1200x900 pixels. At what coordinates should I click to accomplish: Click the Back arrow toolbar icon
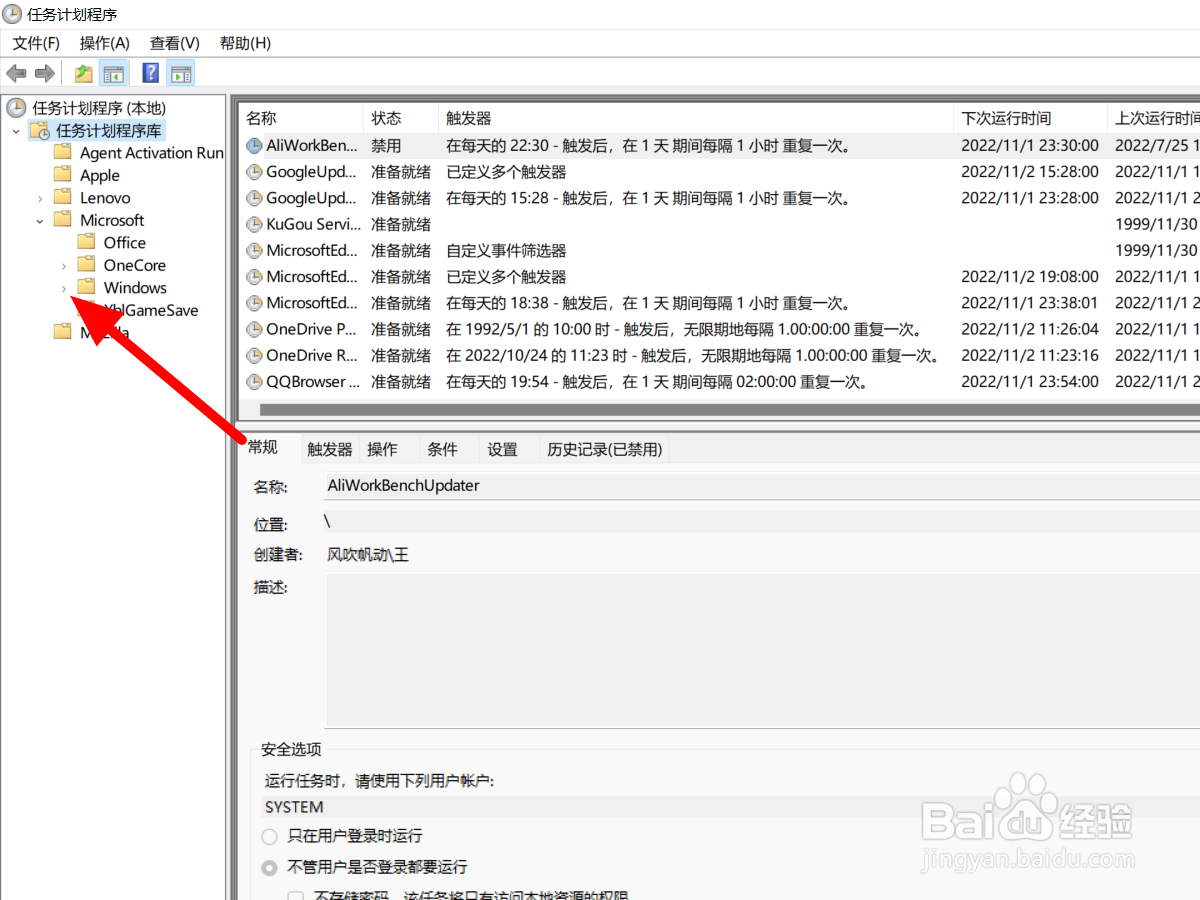(x=17, y=73)
